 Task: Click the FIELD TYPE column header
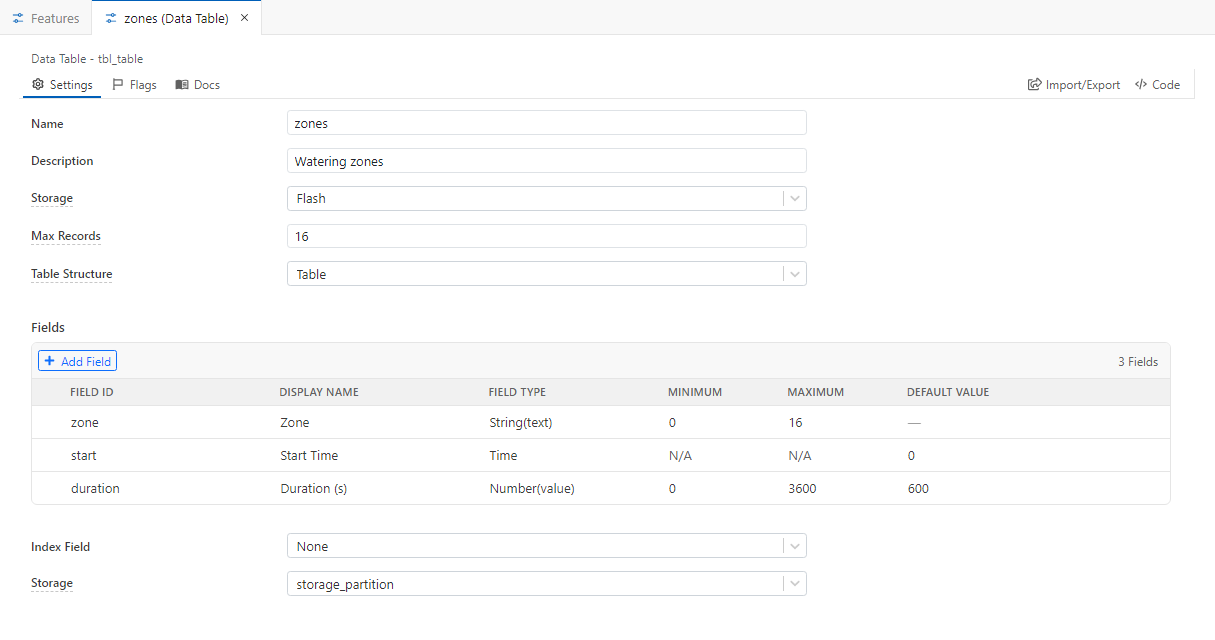tap(517, 392)
